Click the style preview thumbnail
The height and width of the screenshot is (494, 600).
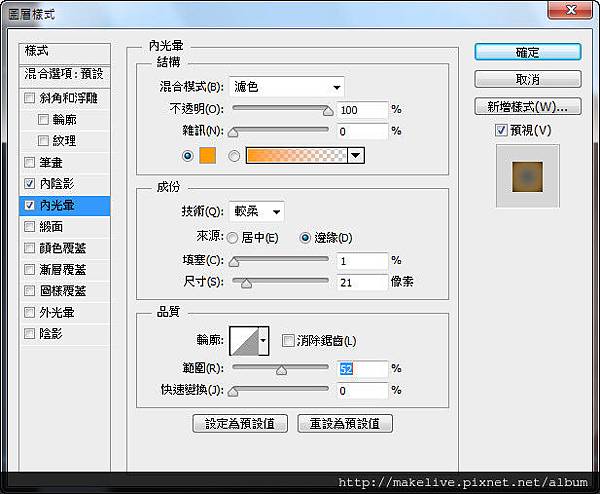pos(528,176)
